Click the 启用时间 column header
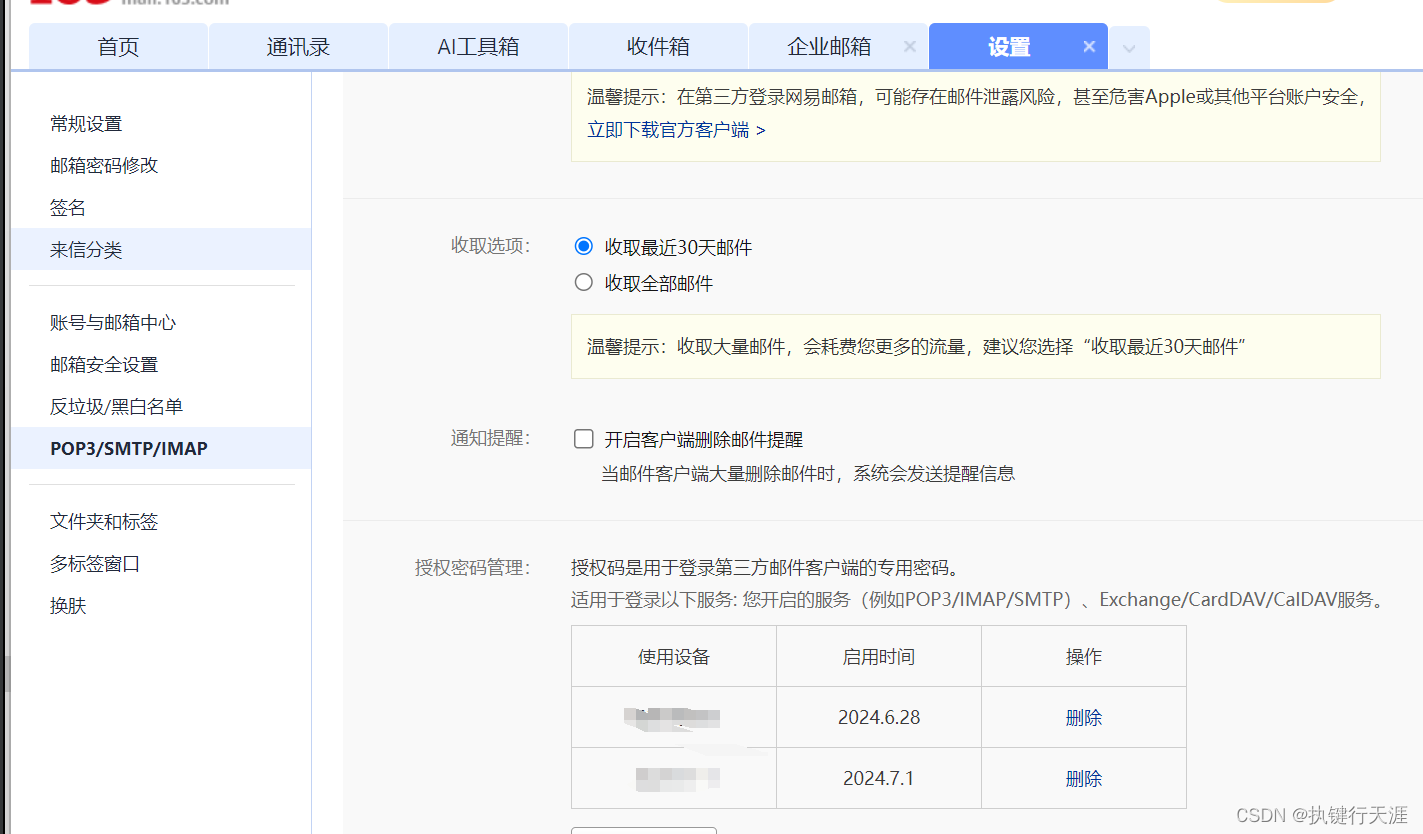The image size is (1423, 834). (879, 657)
